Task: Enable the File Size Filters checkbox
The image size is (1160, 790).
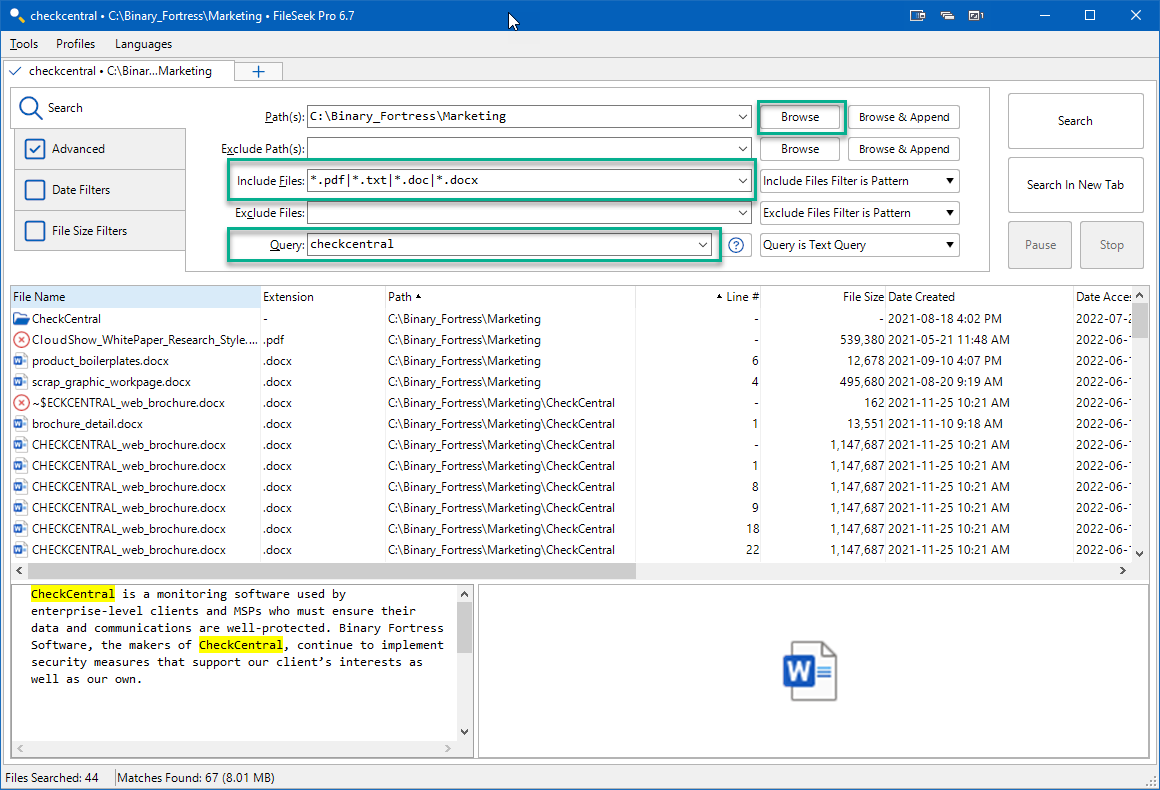Action: pos(35,231)
